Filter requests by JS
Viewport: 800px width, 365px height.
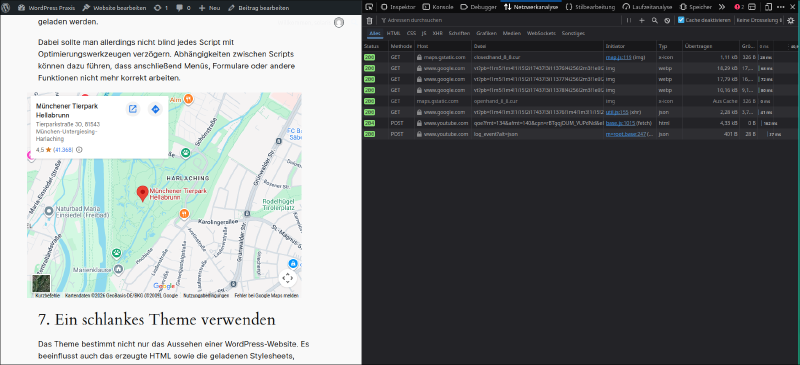click(424, 33)
